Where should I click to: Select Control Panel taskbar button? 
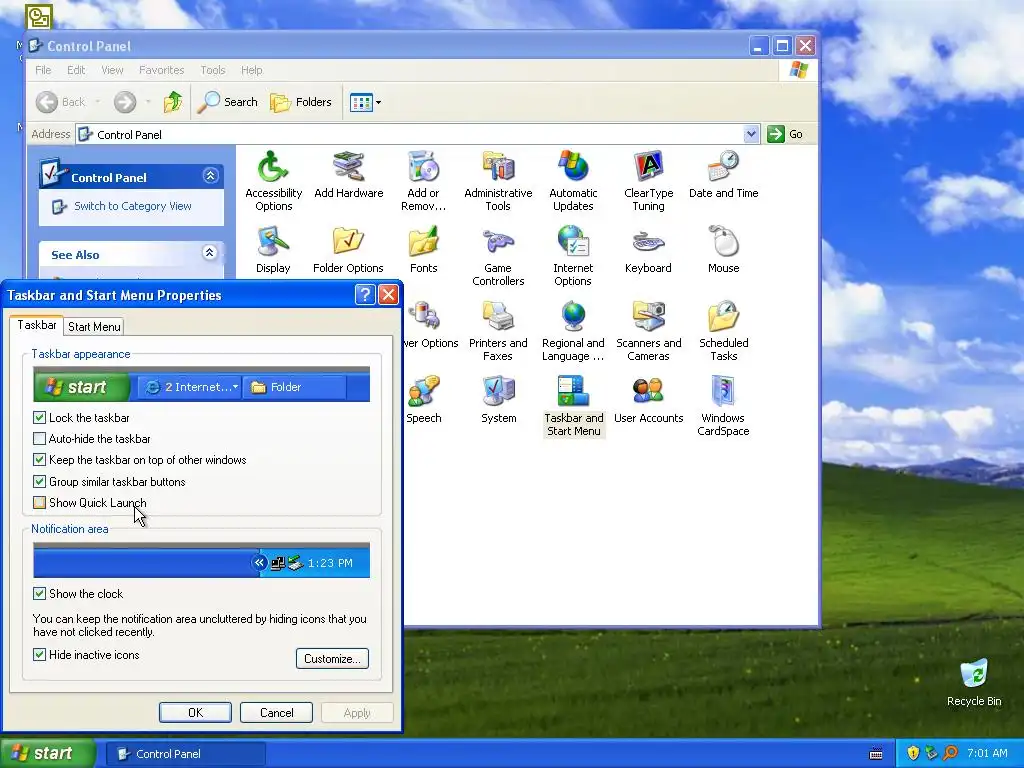pos(185,754)
